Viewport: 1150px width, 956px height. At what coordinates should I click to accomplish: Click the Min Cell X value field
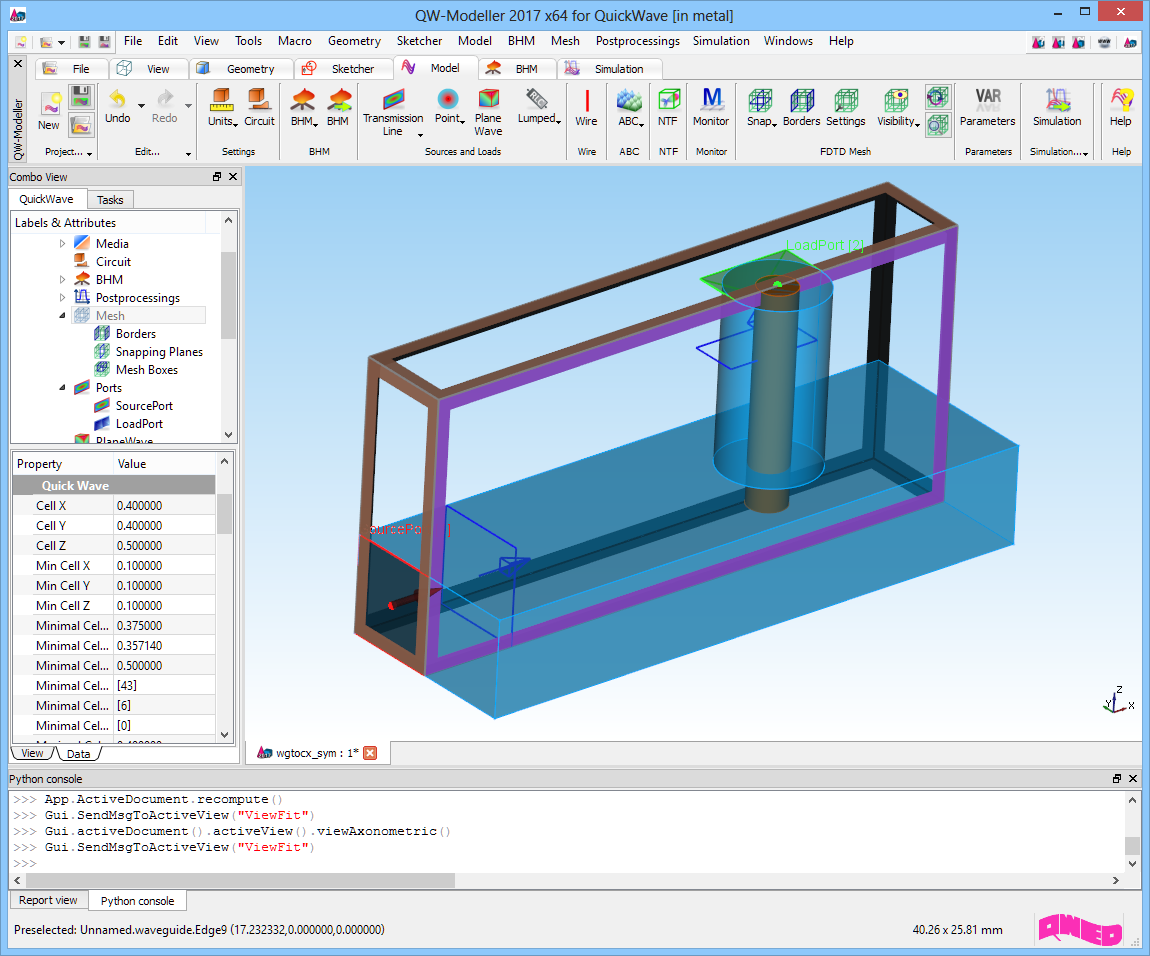pyautogui.click(x=164, y=566)
